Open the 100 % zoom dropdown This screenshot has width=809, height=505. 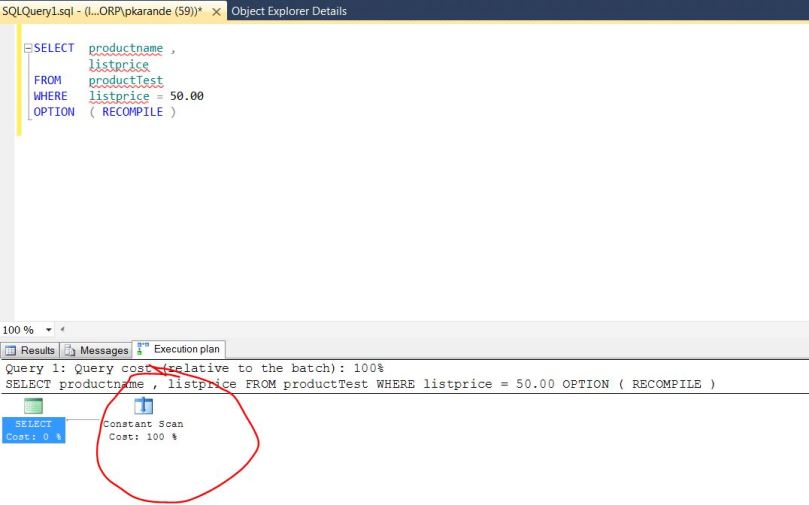point(48,330)
